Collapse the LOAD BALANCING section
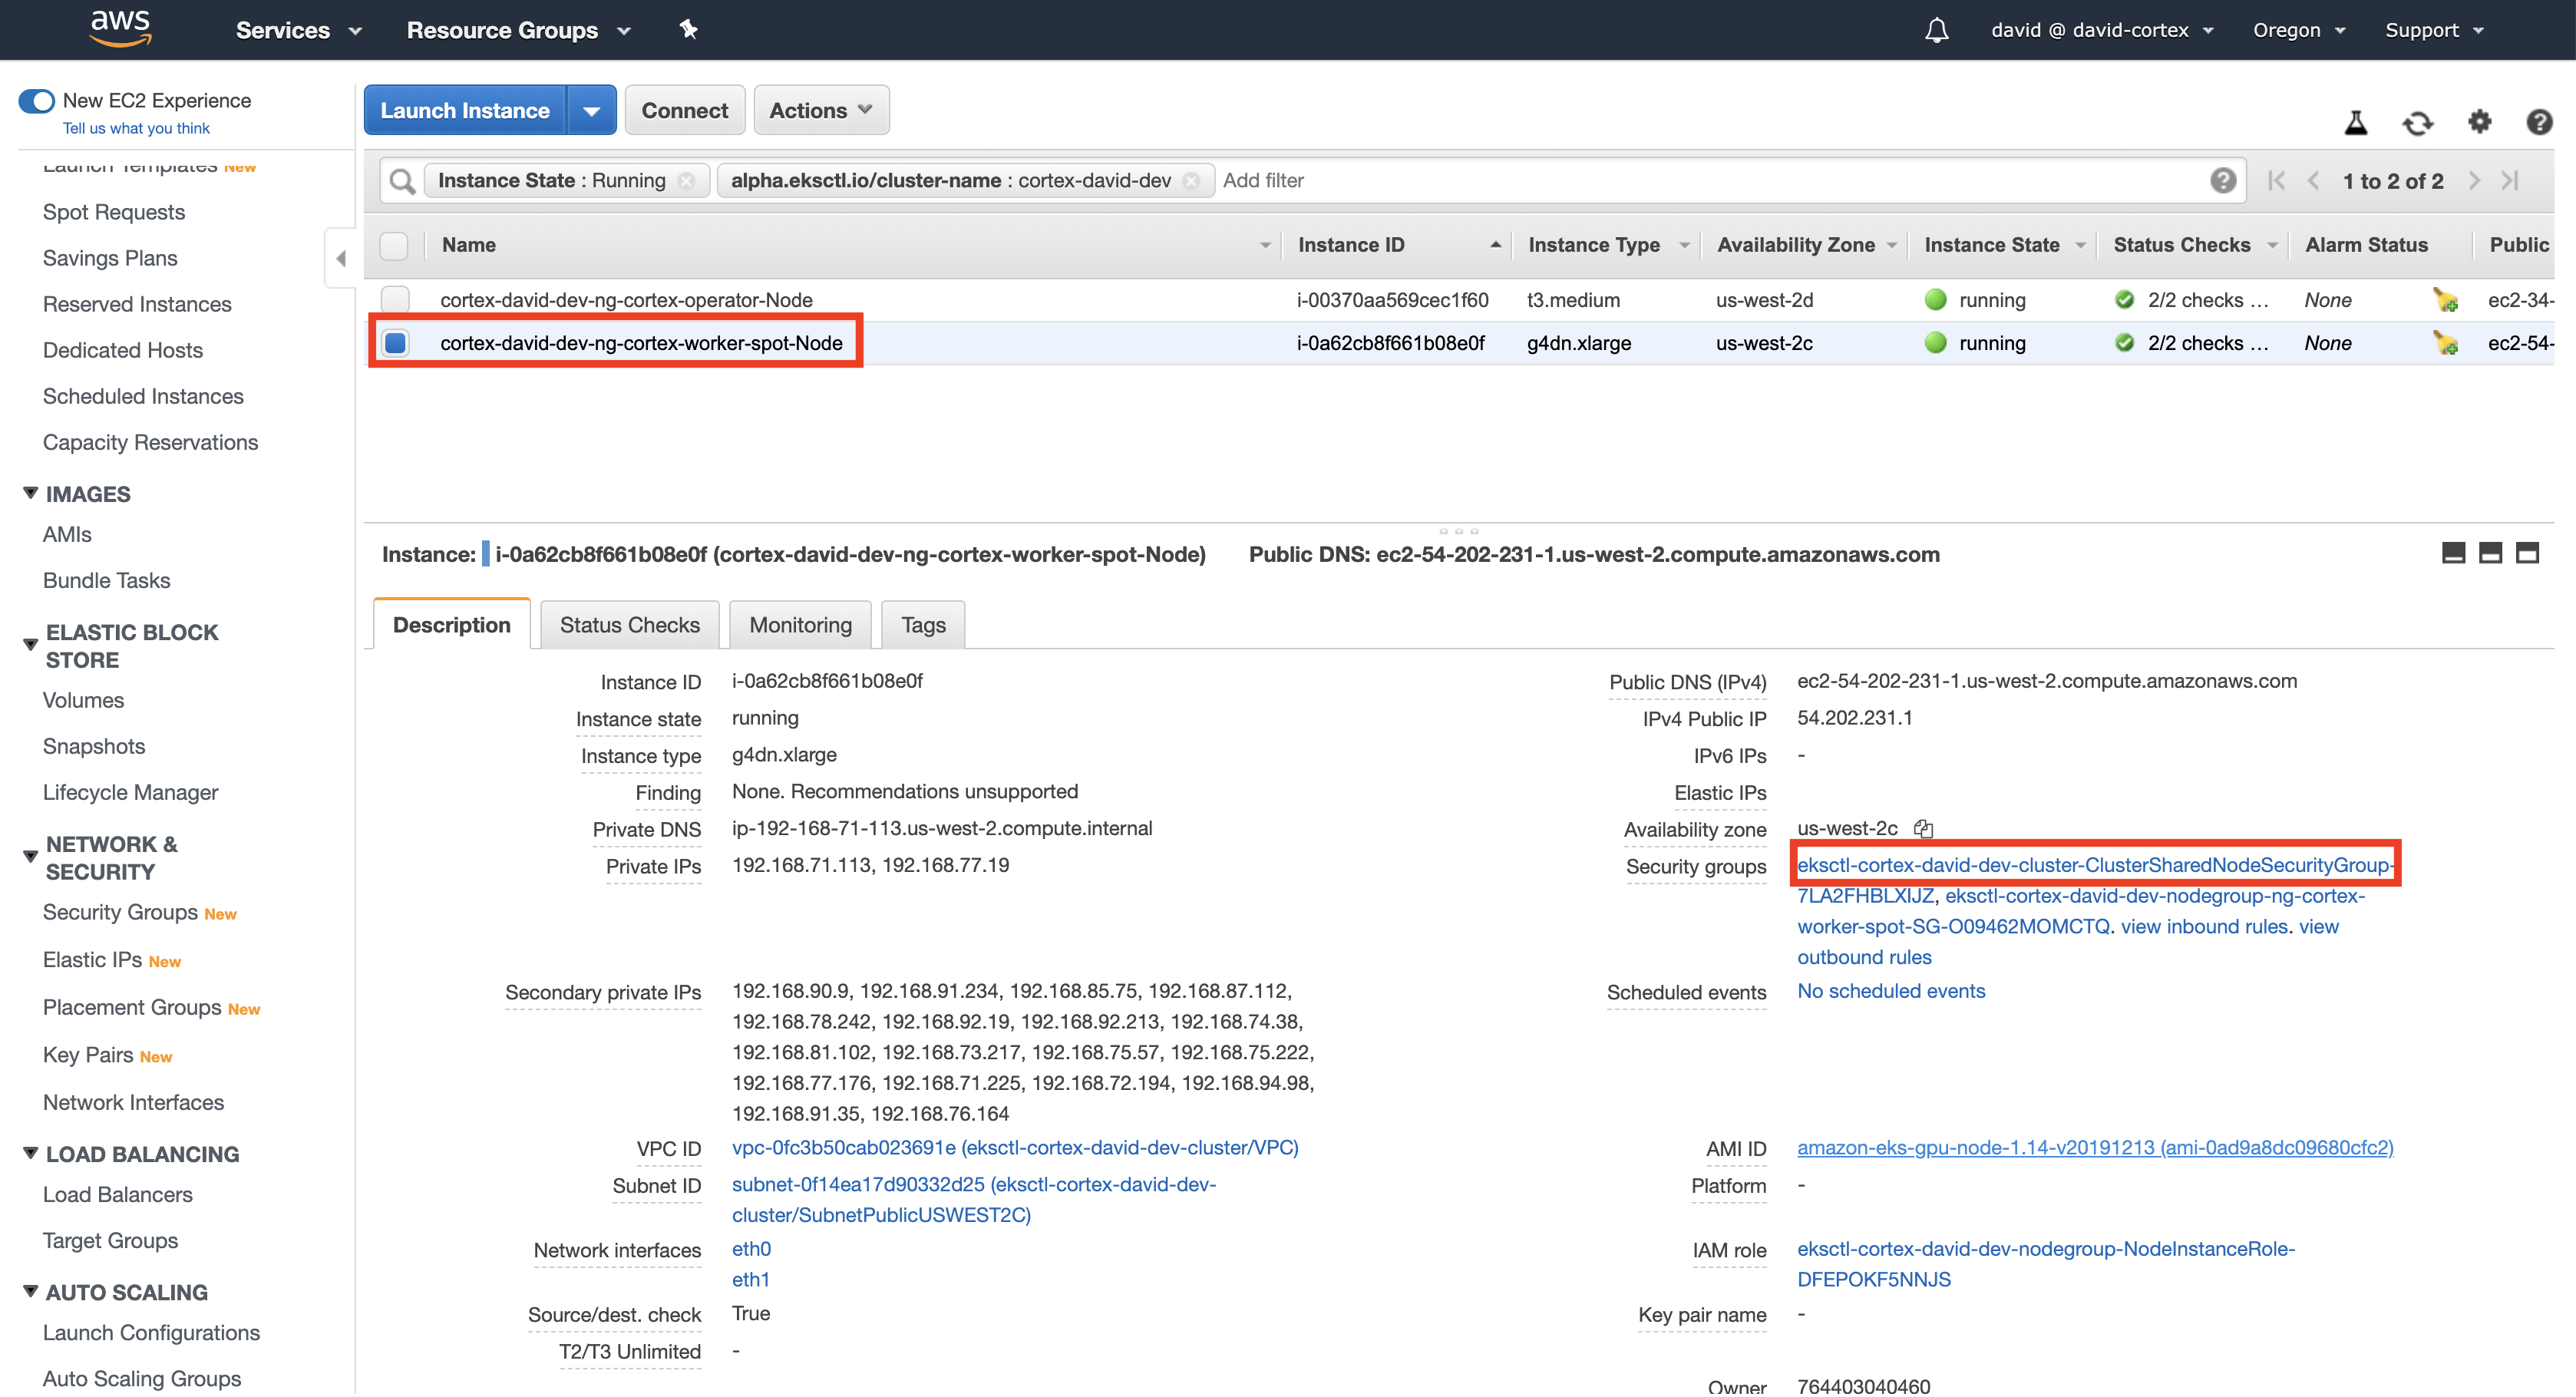The height and width of the screenshot is (1397, 2576). pos(31,1153)
